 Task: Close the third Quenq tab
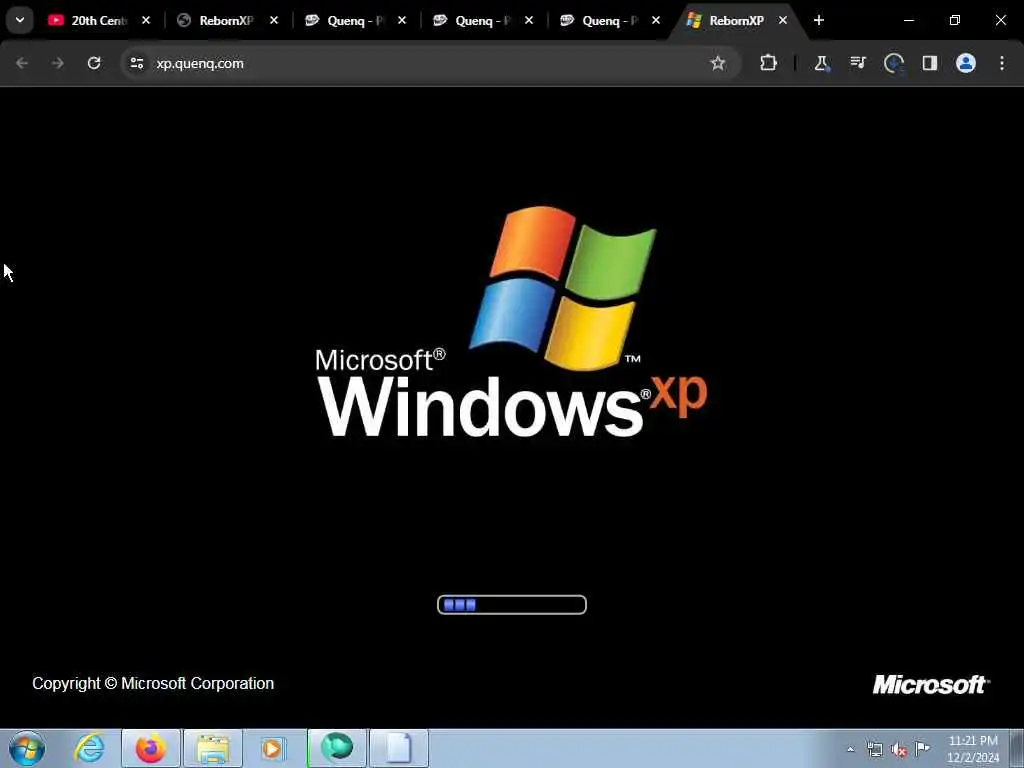pyautogui.click(x=656, y=21)
